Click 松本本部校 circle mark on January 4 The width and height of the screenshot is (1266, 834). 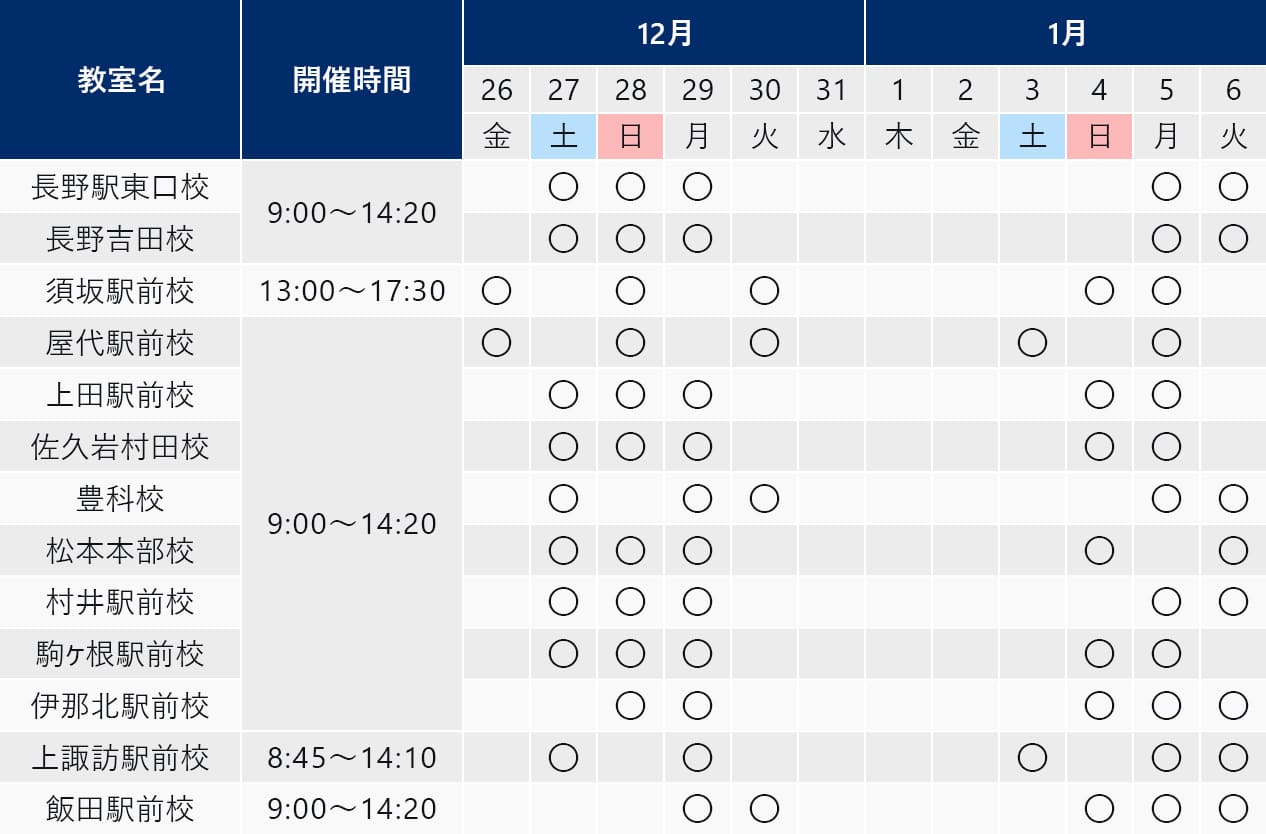click(x=1099, y=550)
